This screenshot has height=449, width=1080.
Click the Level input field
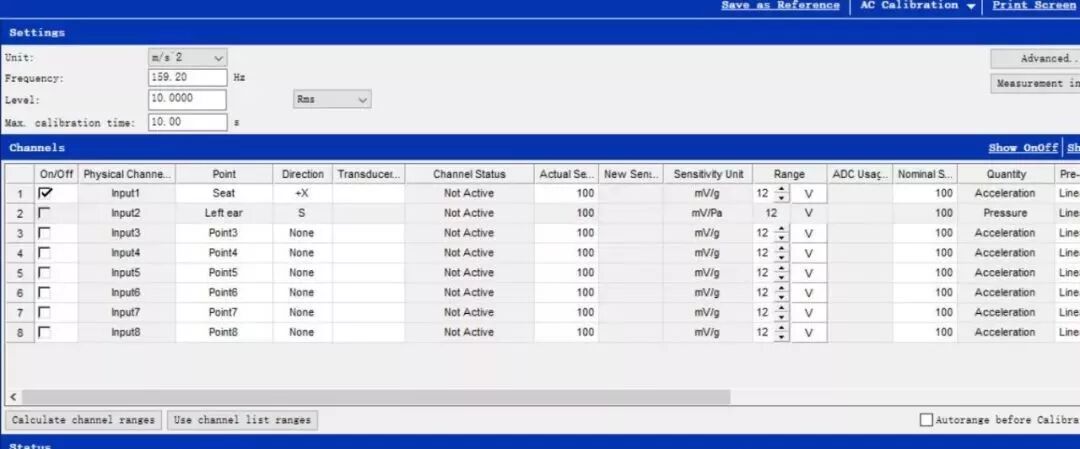click(x=187, y=99)
